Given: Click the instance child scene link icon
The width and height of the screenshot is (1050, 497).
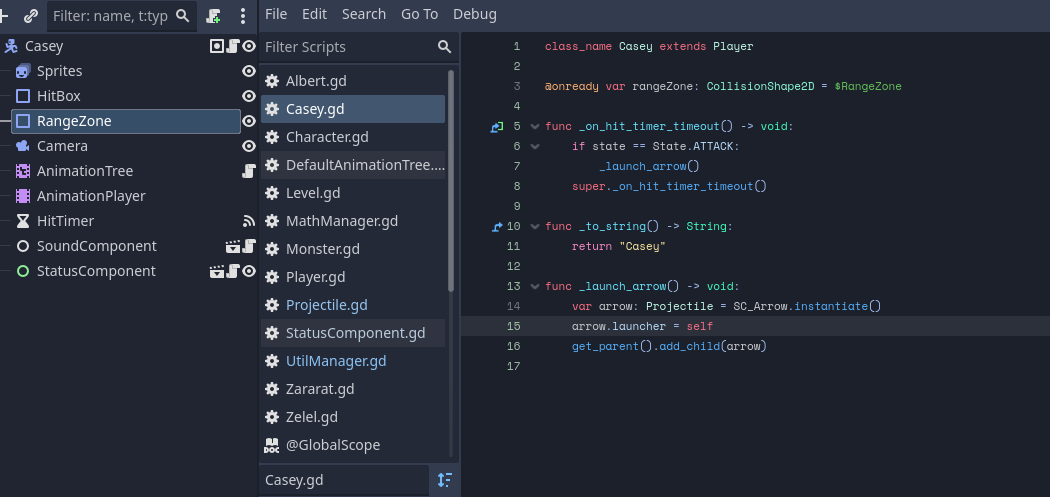Looking at the screenshot, I should [x=31, y=16].
